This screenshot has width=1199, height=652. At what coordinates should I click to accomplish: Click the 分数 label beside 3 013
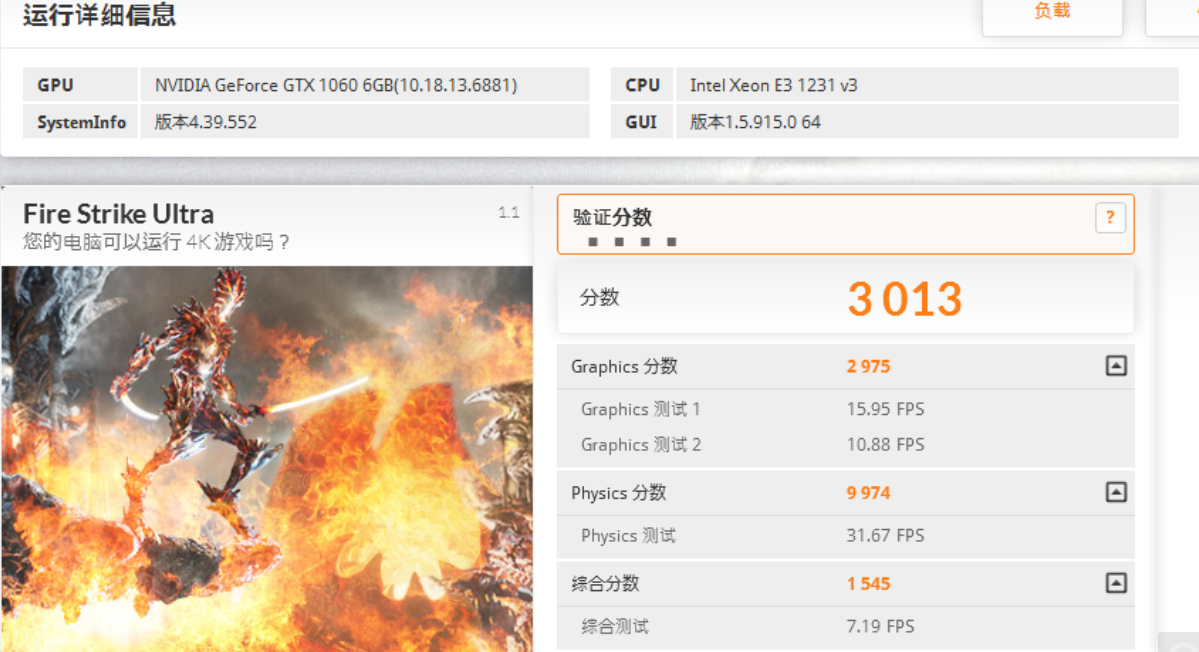[x=600, y=298]
